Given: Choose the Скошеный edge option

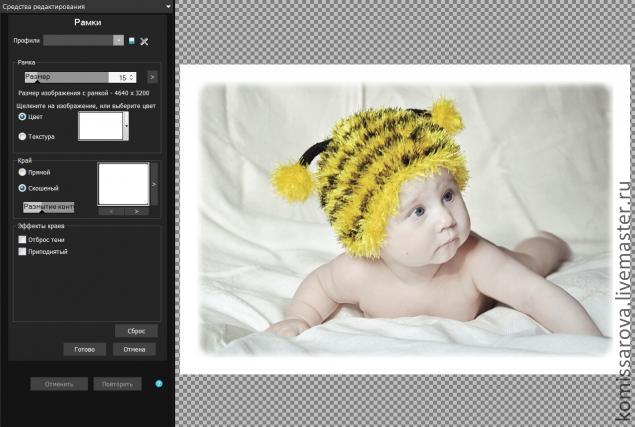Looking at the screenshot, I should (x=22, y=188).
